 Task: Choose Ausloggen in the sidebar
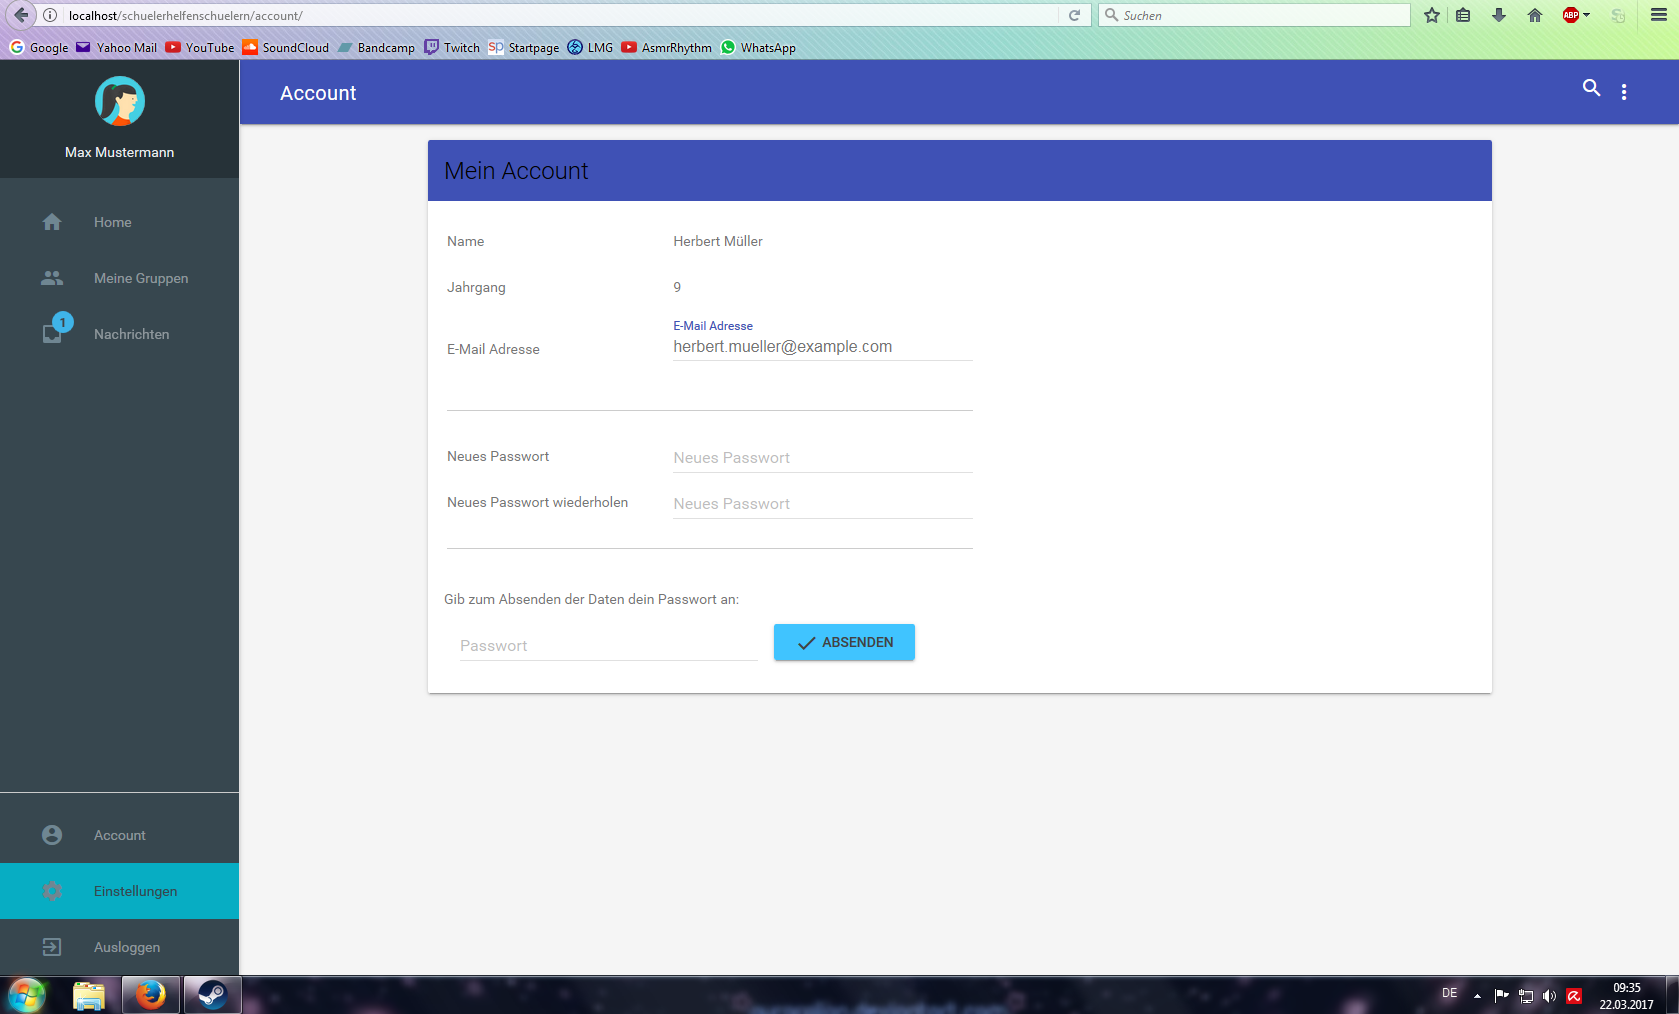[120, 947]
